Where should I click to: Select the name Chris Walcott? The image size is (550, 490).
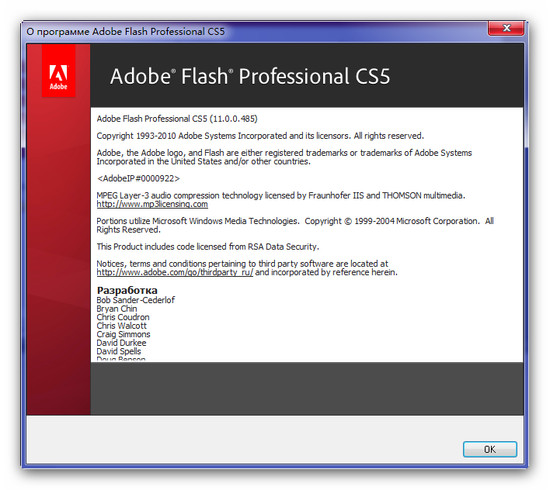tap(121, 325)
